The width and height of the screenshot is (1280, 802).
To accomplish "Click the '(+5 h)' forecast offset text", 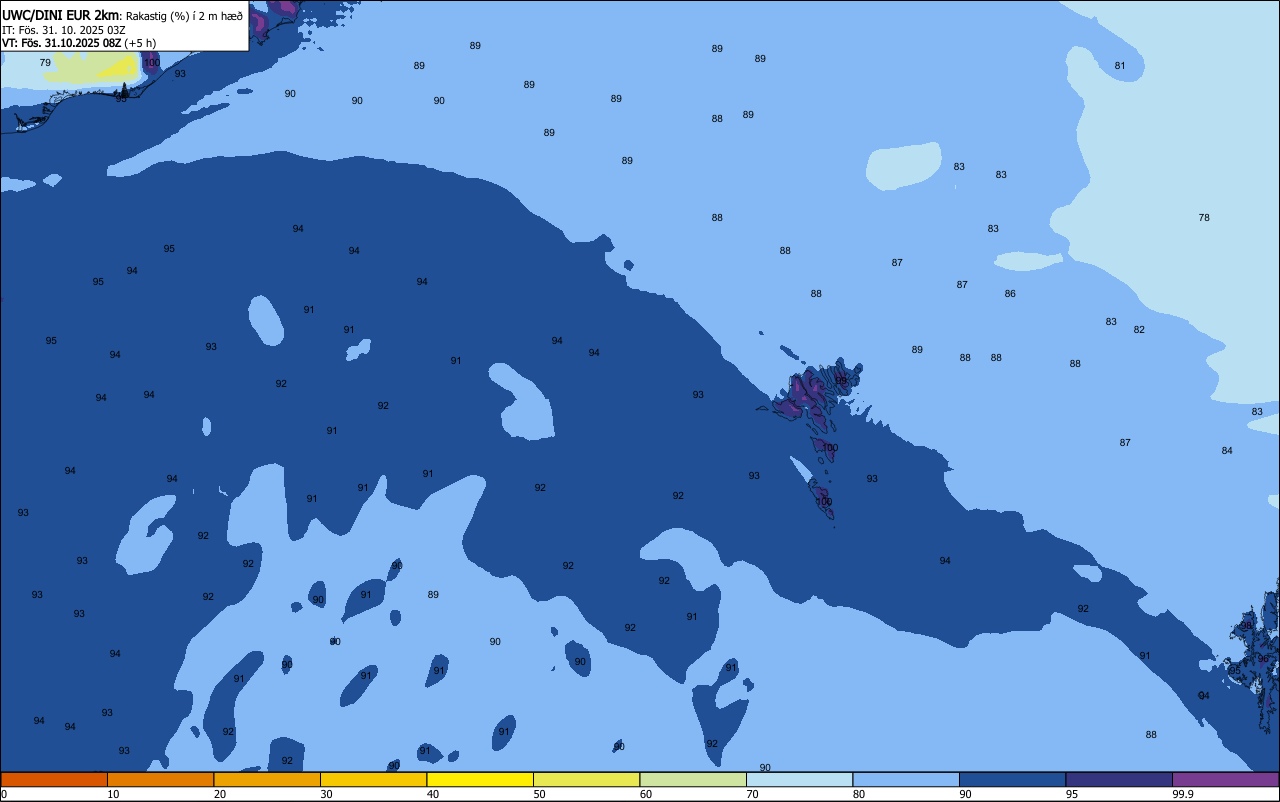I will click(140, 43).
